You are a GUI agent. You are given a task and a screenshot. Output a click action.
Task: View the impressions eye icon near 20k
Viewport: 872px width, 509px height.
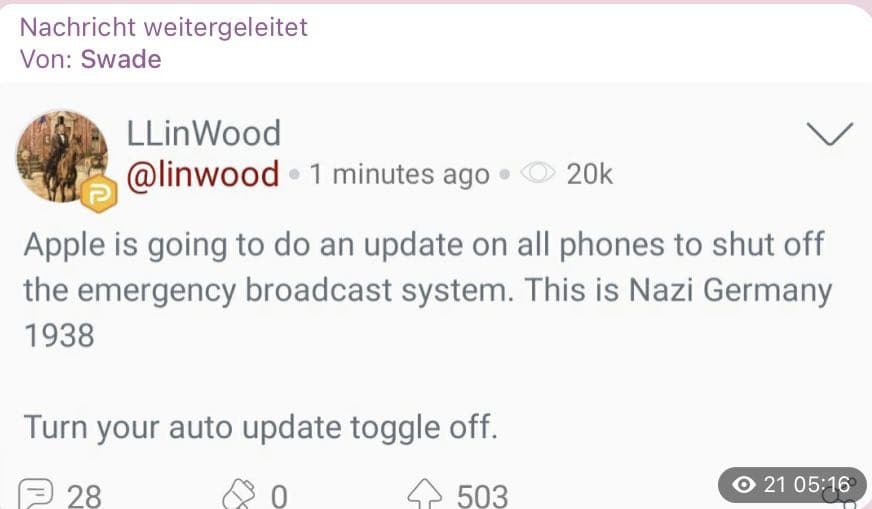click(x=537, y=174)
